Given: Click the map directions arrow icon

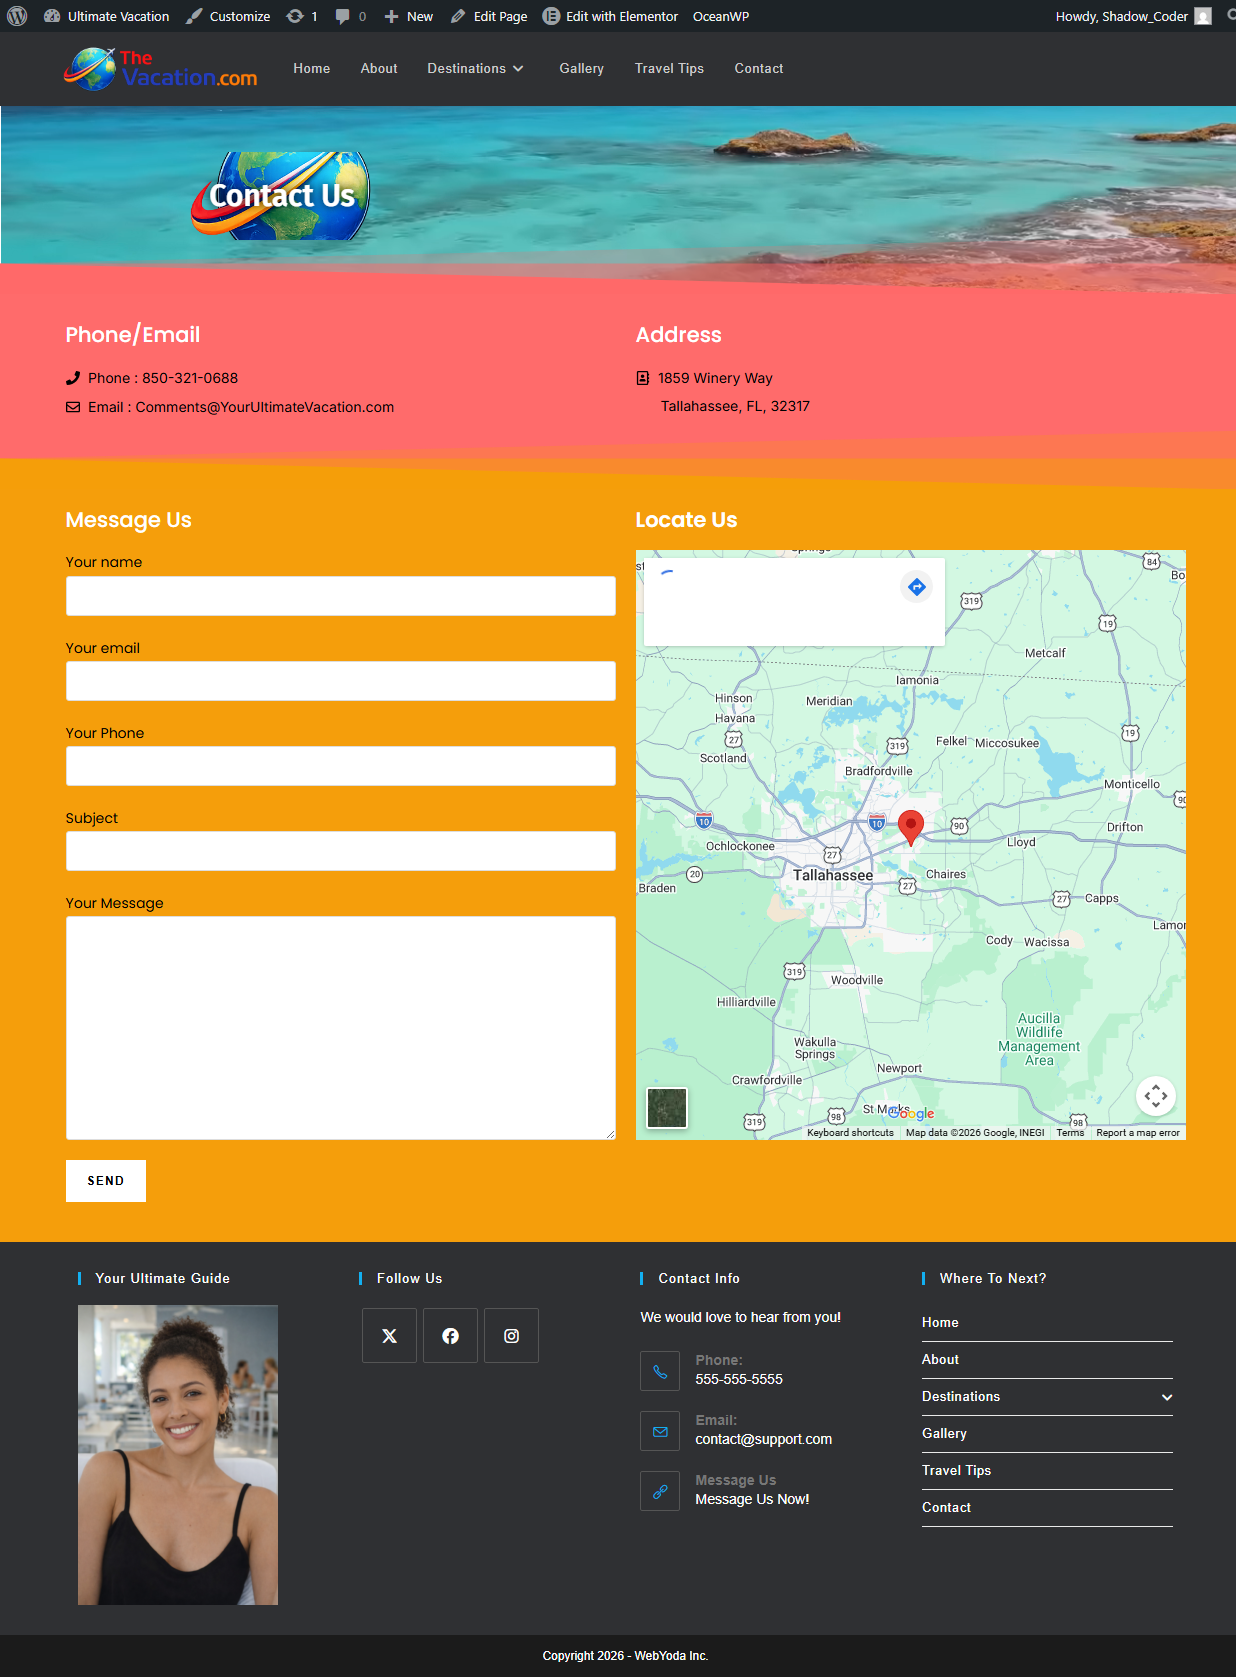Looking at the screenshot, I should [916, 587].
